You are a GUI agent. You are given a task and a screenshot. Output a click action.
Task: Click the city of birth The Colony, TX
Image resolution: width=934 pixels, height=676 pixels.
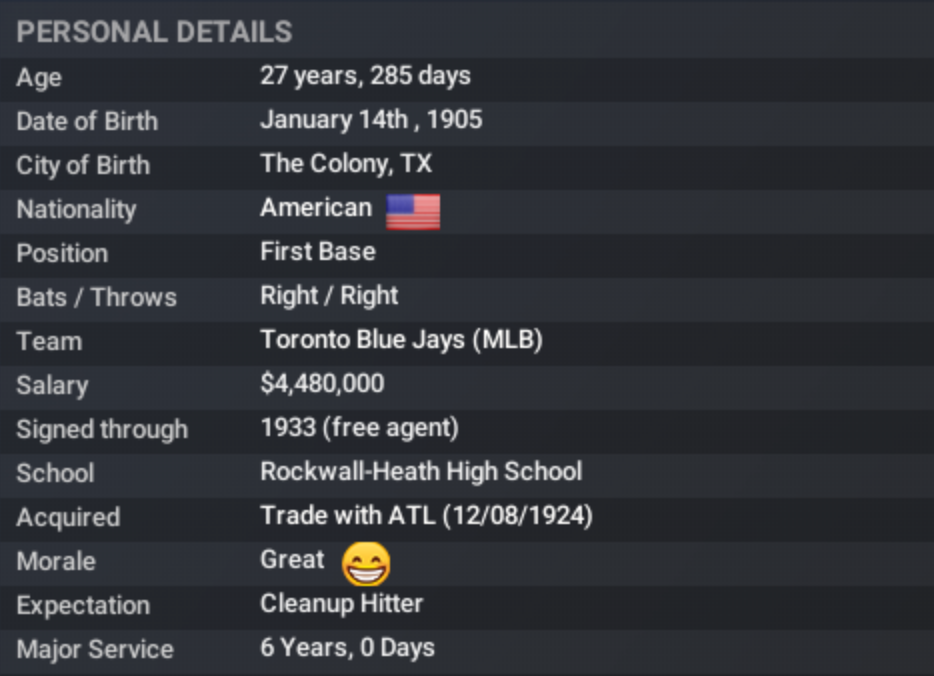pyautogui.click(x=346, y=164)
